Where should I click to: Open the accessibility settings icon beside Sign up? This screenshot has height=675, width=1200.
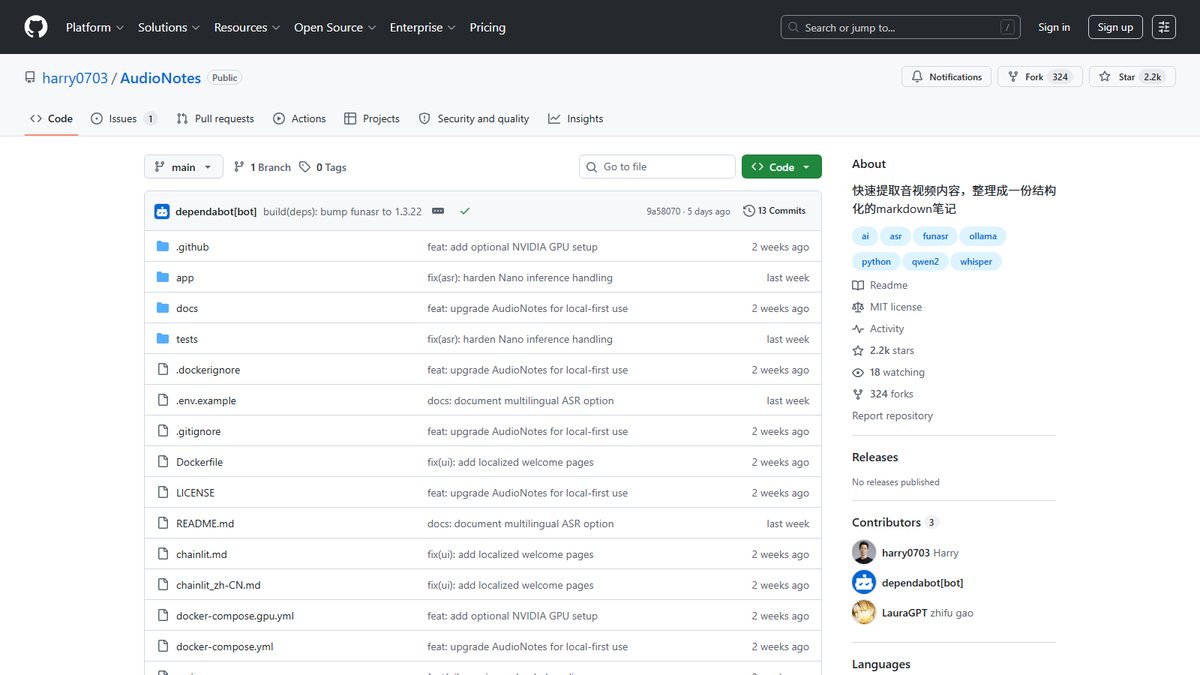1164,27
